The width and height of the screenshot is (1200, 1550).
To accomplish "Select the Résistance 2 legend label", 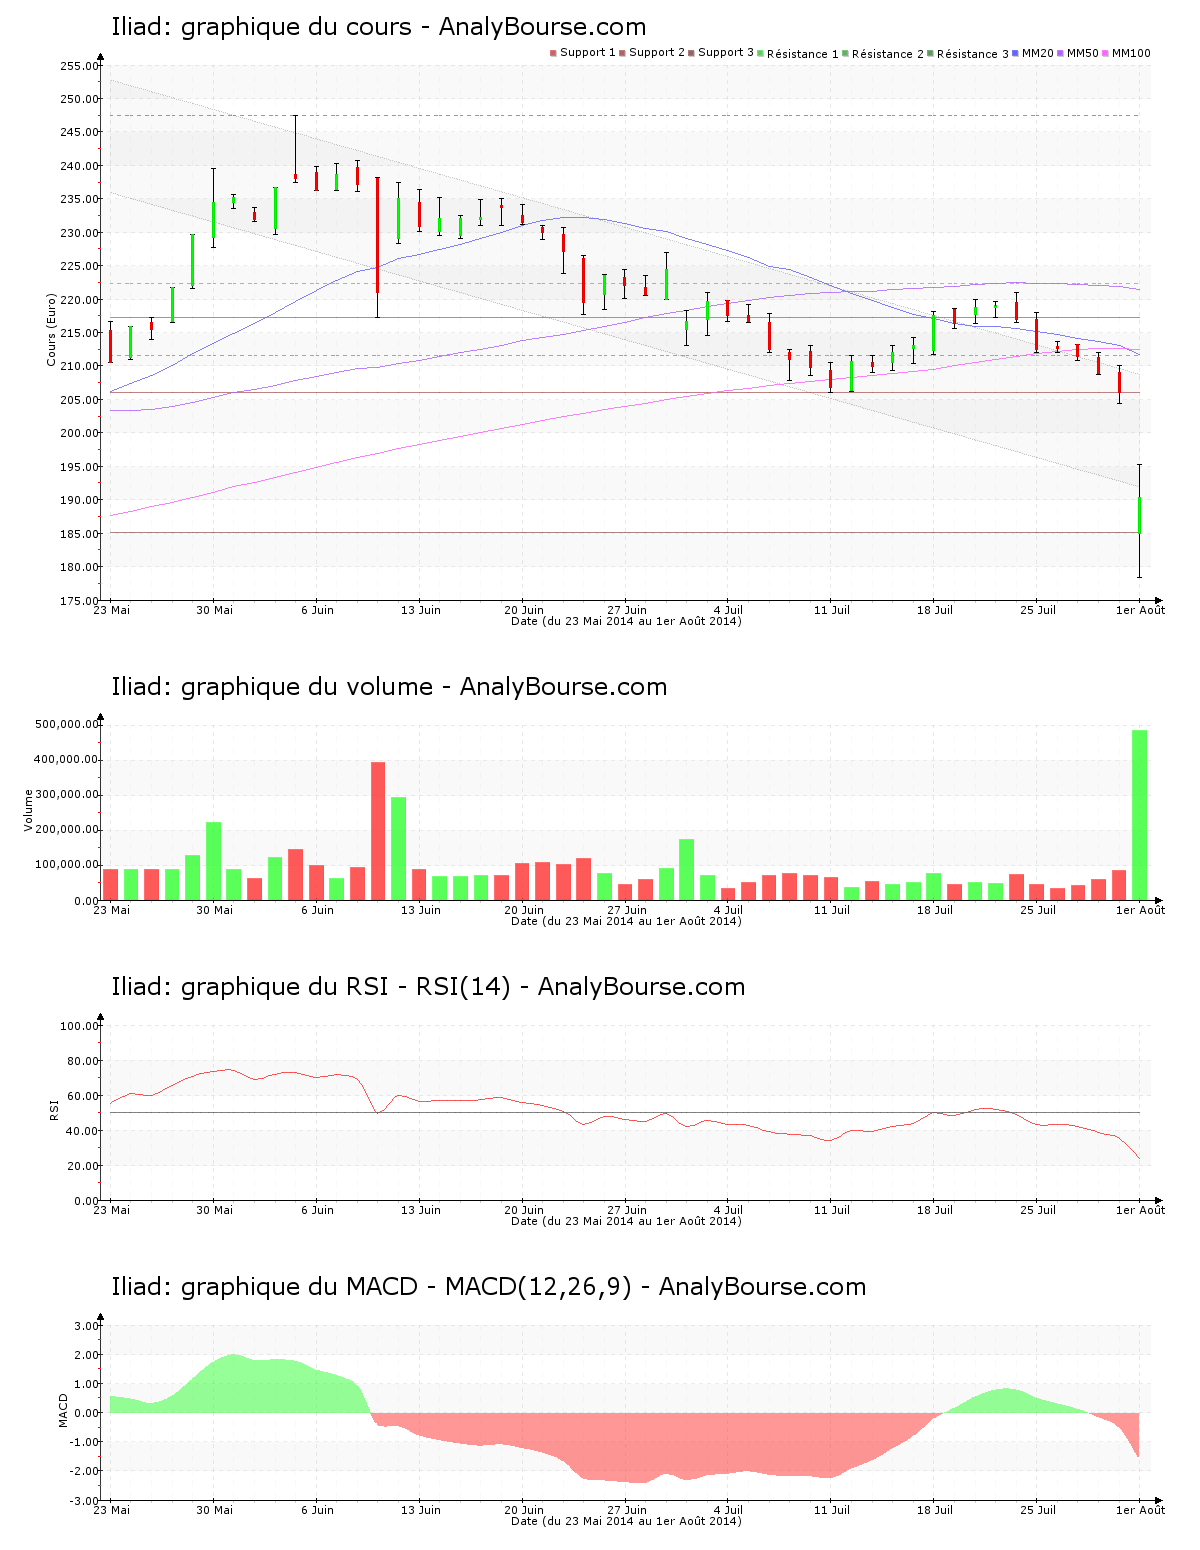I will coord(888,53).
